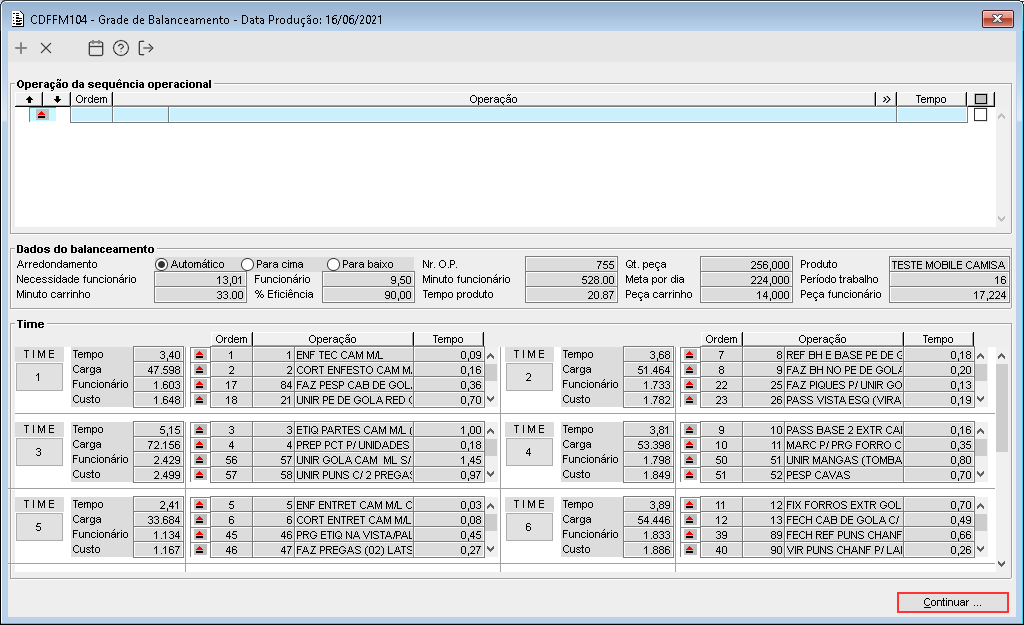Click the red eject icon beside PESP CAVAS

(x=690, y=475)
